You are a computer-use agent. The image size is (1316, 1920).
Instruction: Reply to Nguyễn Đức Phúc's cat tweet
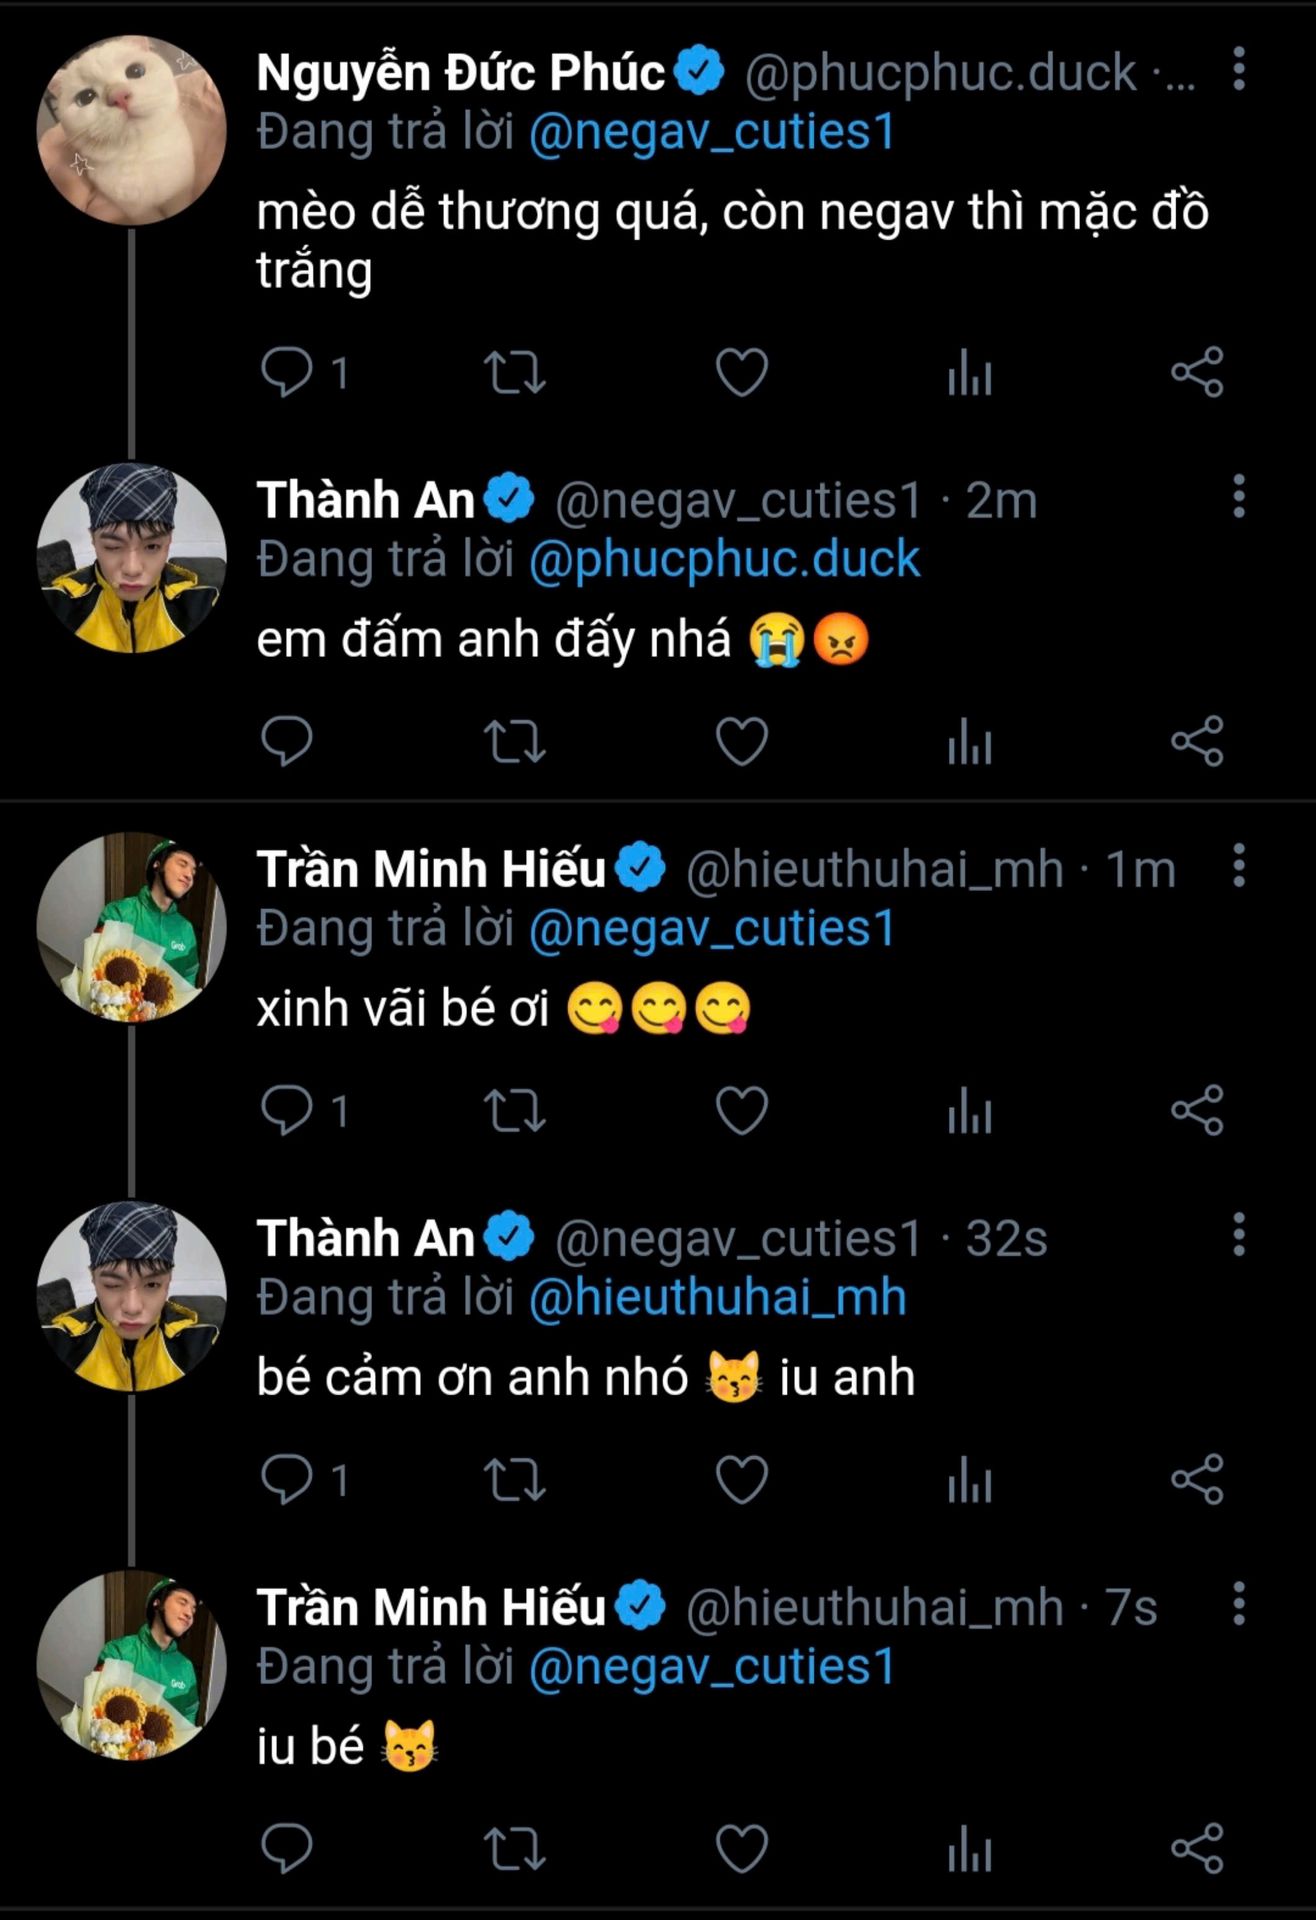point(287,373)
